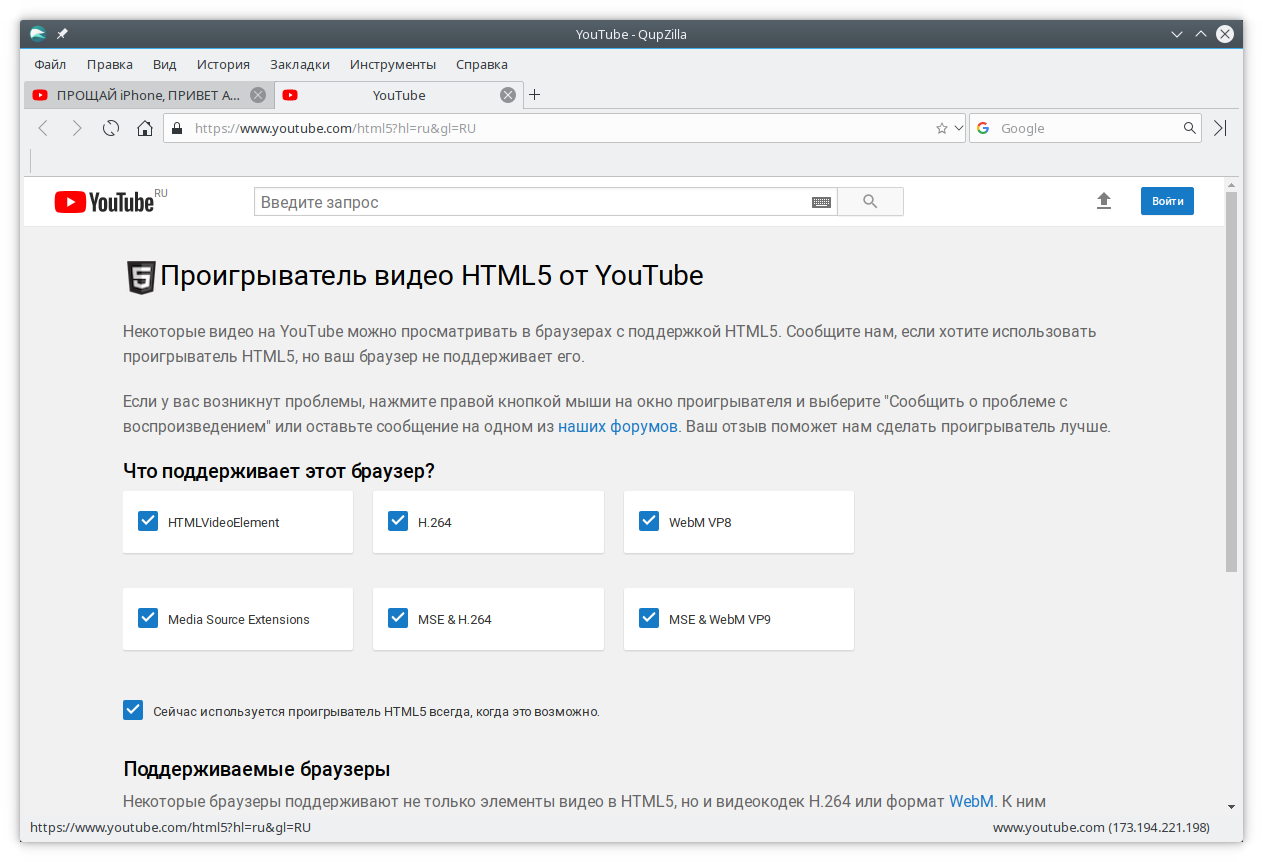Screen dimensions: 1263x862
Task: Open the Закладки menu
Action: (300, 64)
